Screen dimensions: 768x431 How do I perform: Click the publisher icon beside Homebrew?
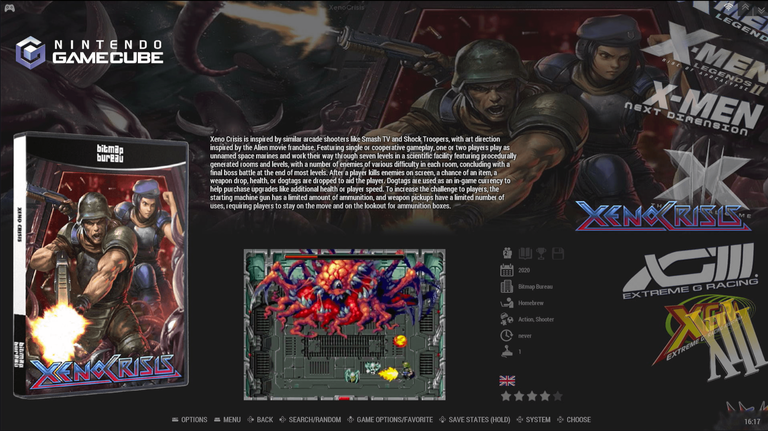506,303
